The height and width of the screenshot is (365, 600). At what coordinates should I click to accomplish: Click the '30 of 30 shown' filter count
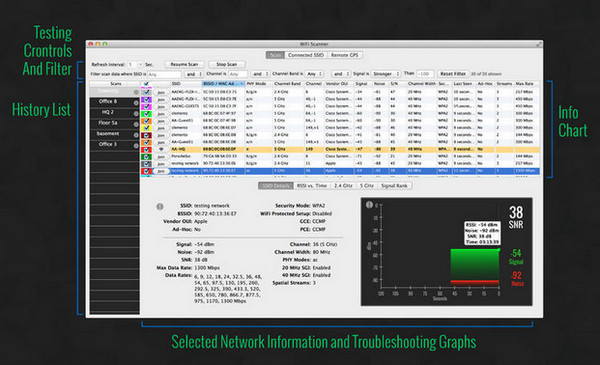[x=486, y=74]
